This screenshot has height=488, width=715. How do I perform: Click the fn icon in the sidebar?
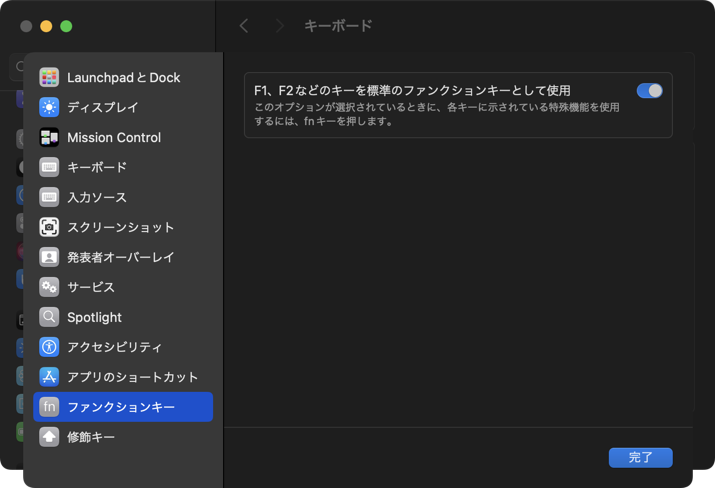(x=49, y=407)
